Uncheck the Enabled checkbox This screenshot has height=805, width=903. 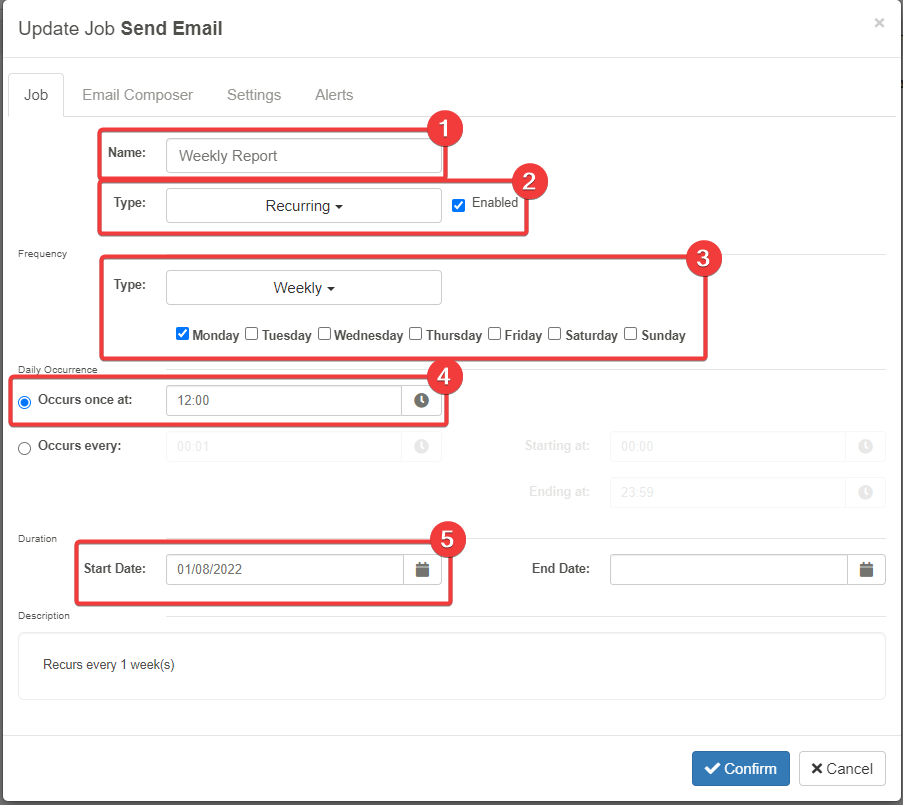459,205
